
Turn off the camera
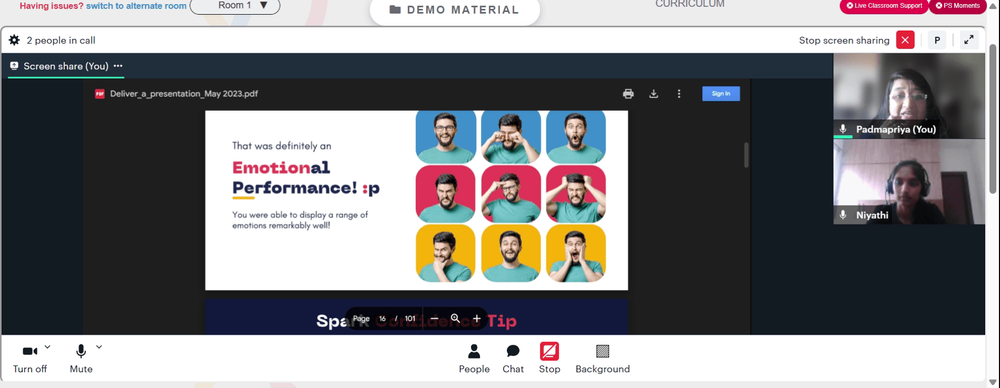click(30, 359)
